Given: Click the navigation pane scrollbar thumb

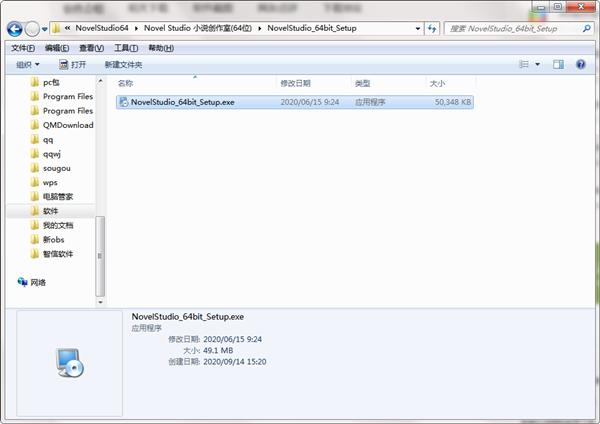Looking at the screenshot, I should 100,256.
